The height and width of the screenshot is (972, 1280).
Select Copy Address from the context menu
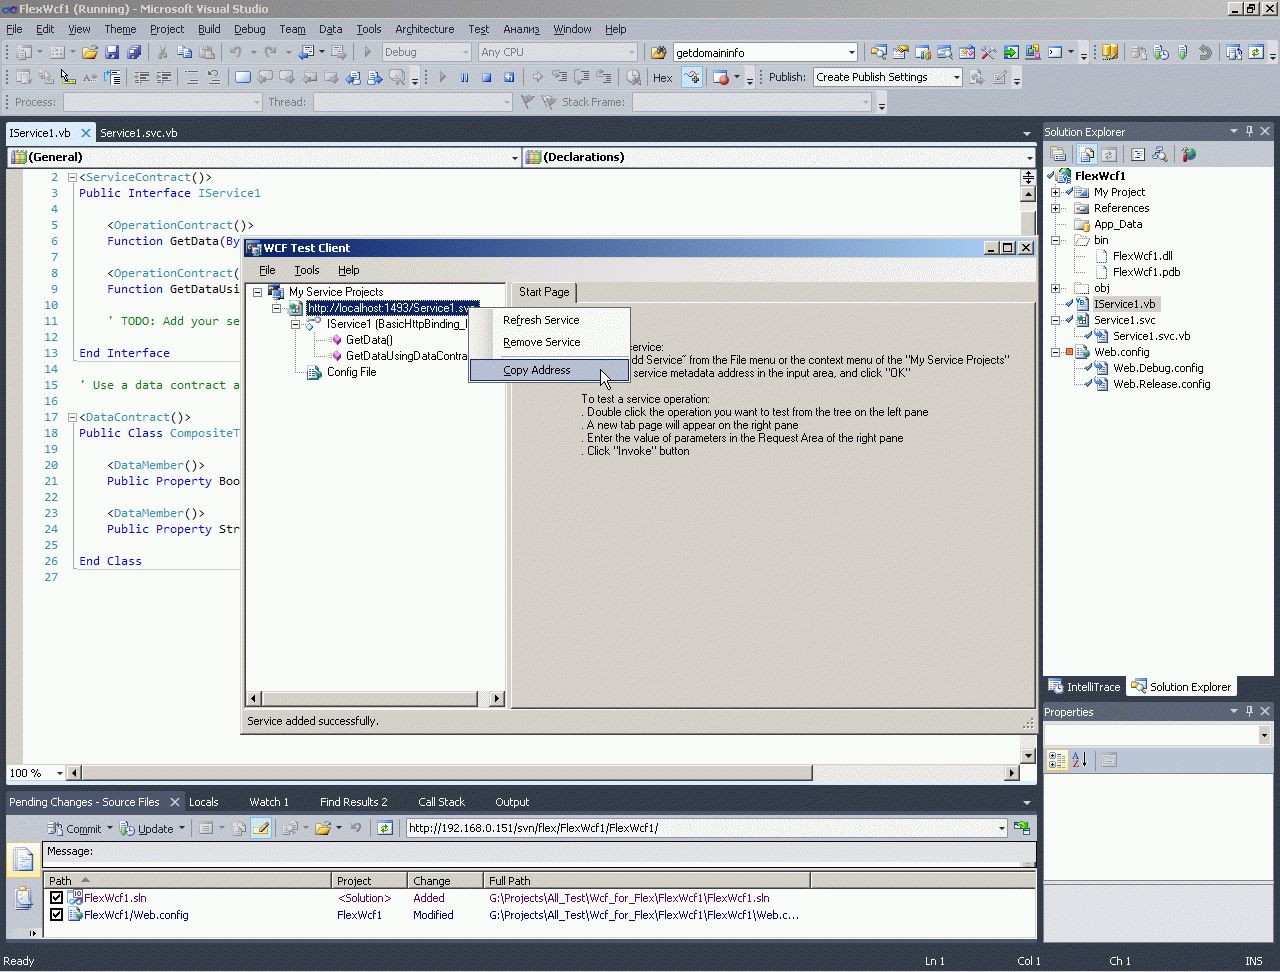[x=537, y=370]
